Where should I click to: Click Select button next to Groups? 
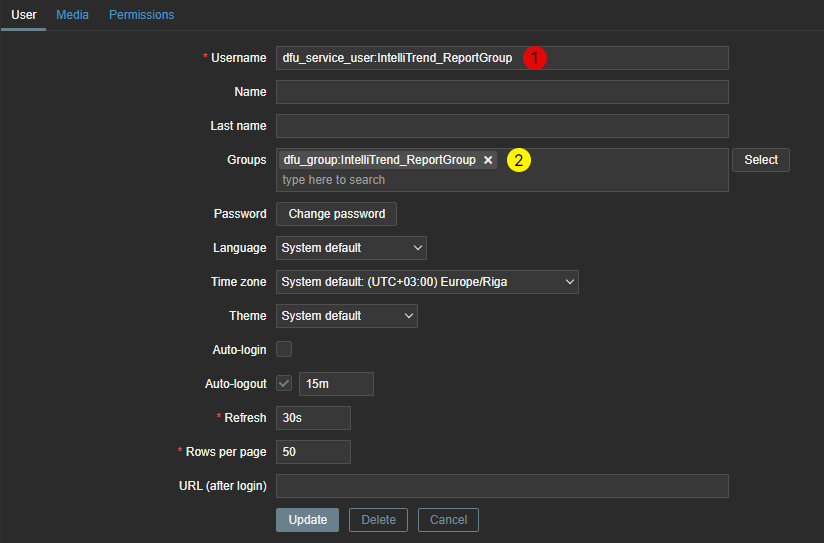760,160
